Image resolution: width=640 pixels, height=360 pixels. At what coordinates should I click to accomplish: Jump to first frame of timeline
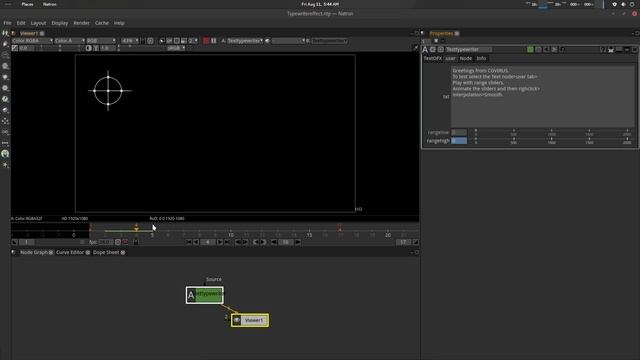point(189,242)
